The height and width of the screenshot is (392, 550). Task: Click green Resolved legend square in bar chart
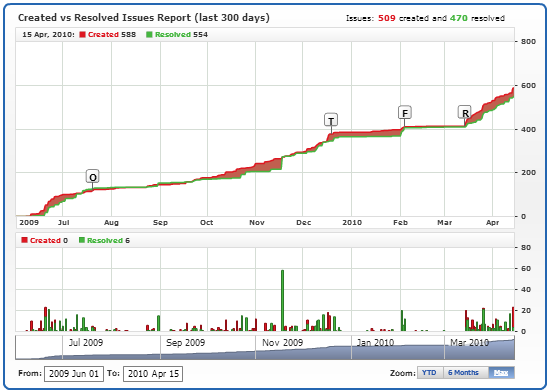[x=82, y=240]
